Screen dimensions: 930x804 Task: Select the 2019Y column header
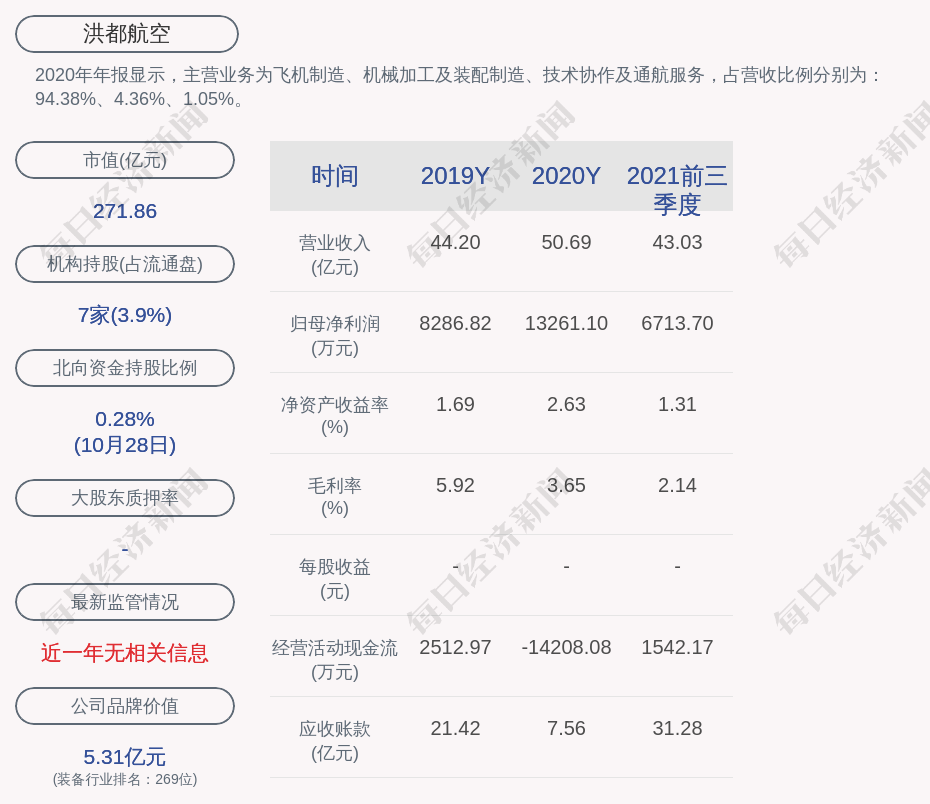[455, 176]
